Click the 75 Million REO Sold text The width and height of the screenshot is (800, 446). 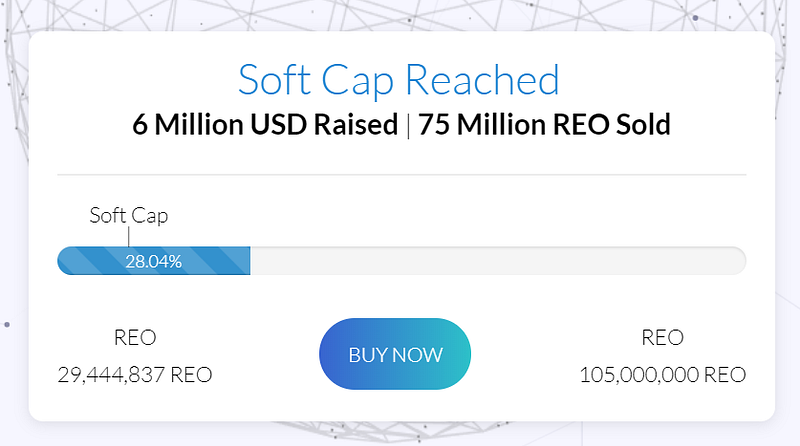pyautogui.click(x=544, y=125)
